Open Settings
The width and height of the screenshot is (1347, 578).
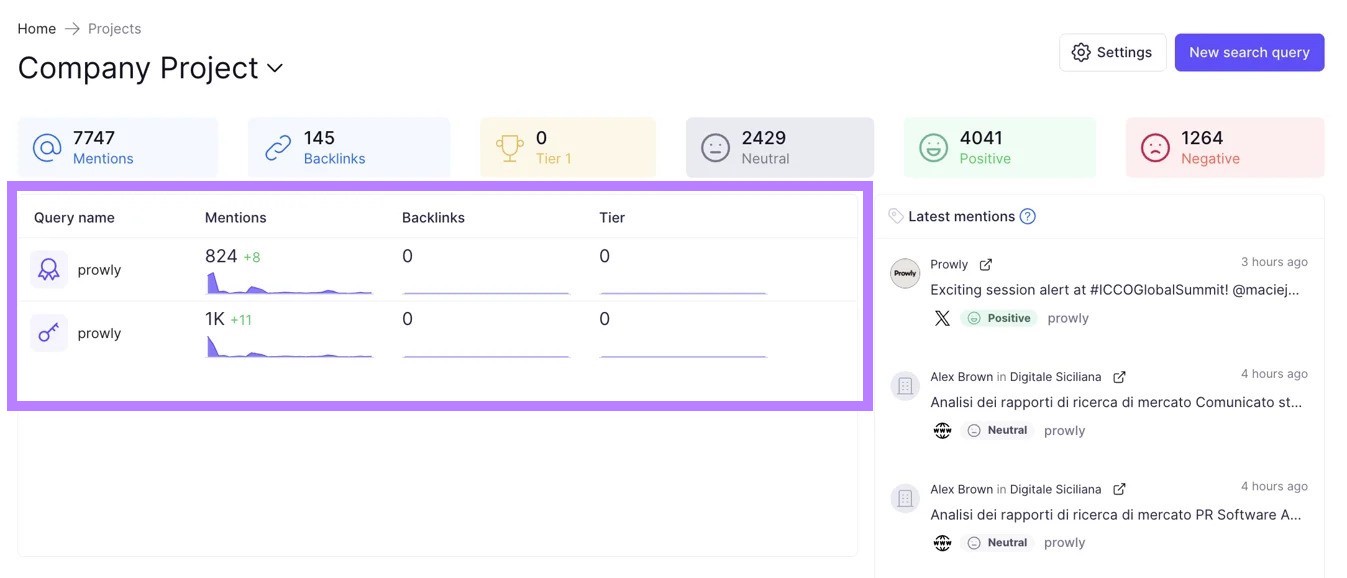1112,51
